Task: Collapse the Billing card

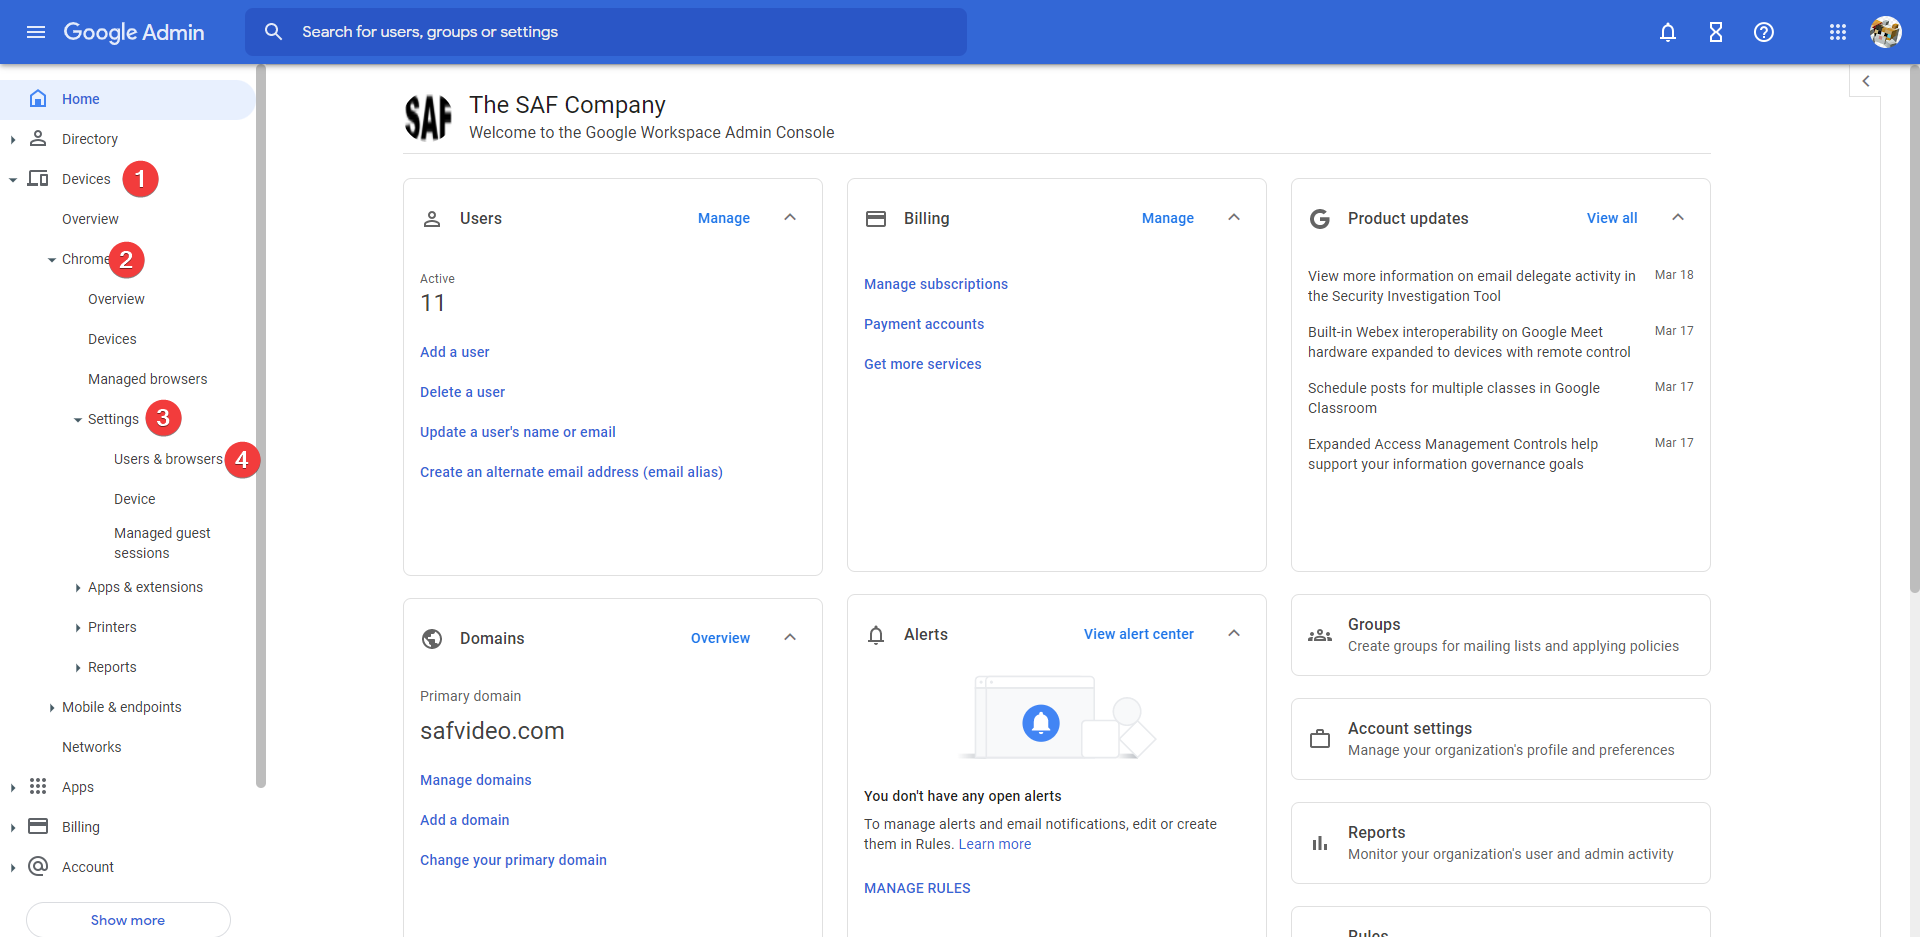Action: click(1234, 217)
